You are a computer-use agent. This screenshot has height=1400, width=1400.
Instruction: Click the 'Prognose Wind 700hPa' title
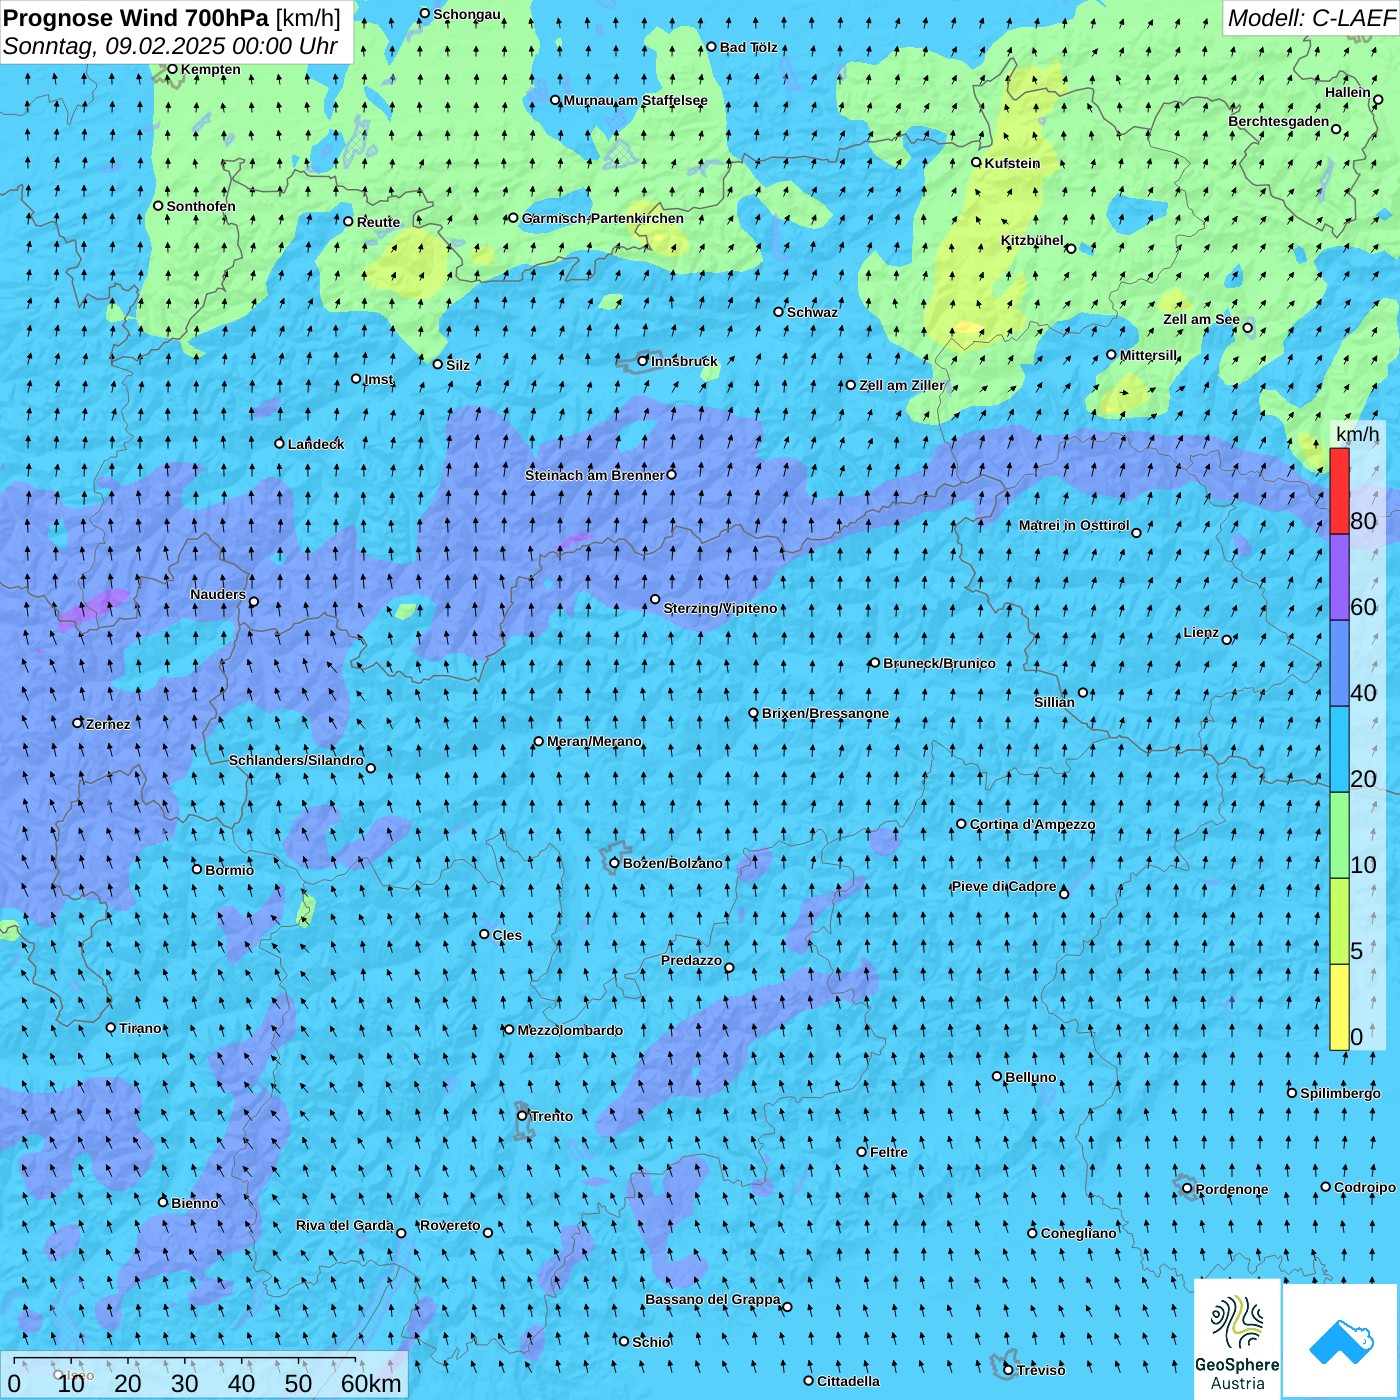[136, 18]
